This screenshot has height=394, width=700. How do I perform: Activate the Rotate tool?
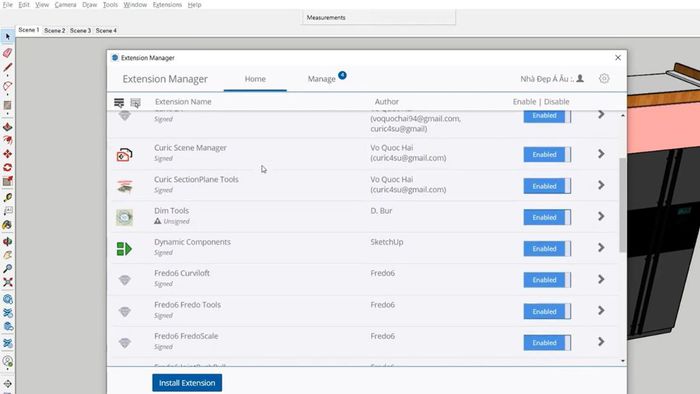pos(7,168)
